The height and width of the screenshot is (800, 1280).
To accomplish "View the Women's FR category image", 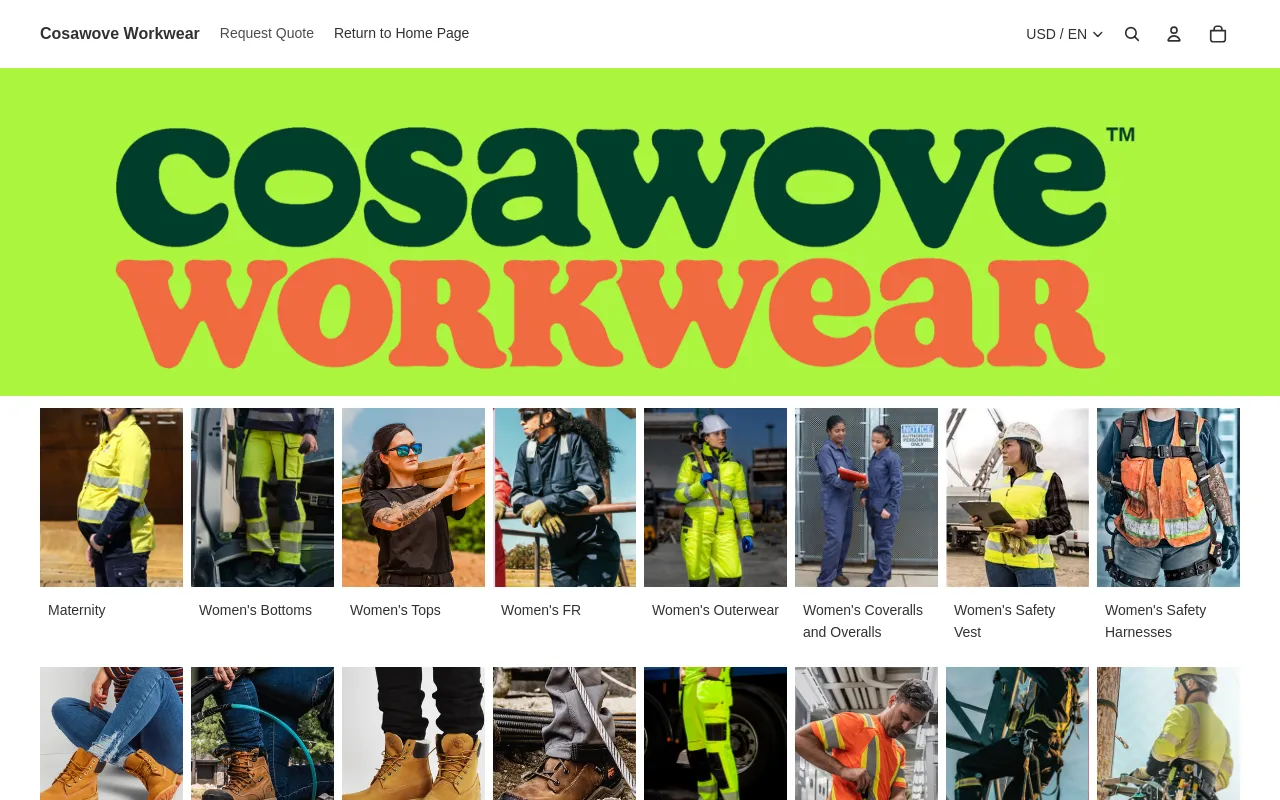I will click(x=564, y=497).
